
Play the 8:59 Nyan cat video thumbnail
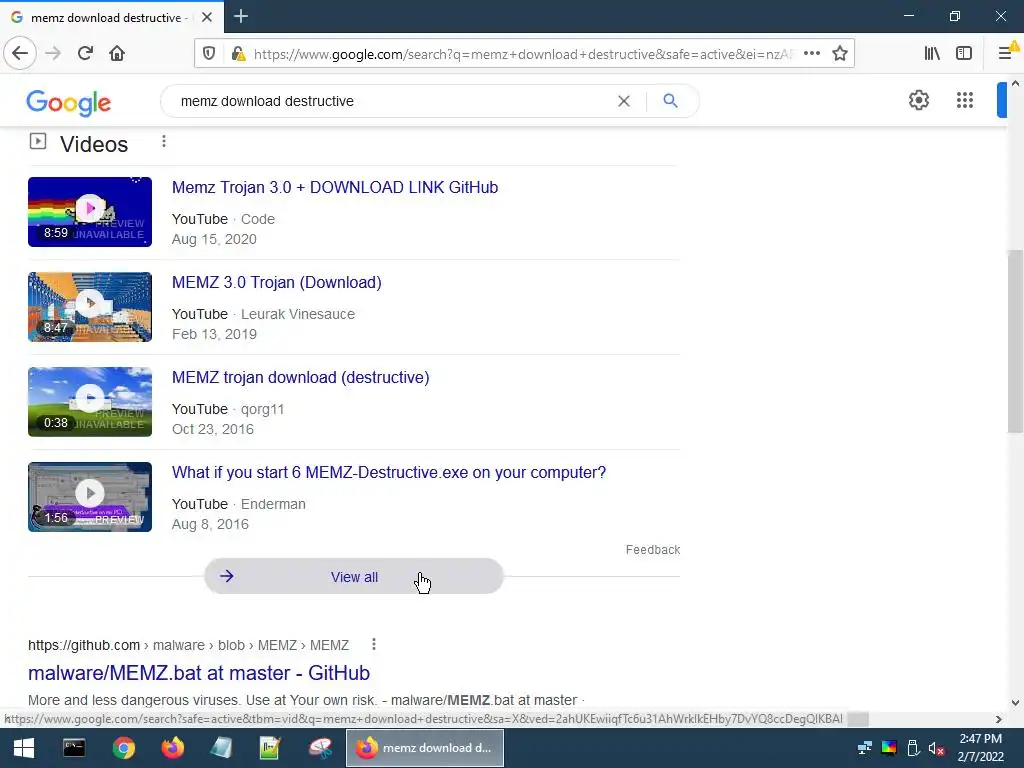pos(90,212)
